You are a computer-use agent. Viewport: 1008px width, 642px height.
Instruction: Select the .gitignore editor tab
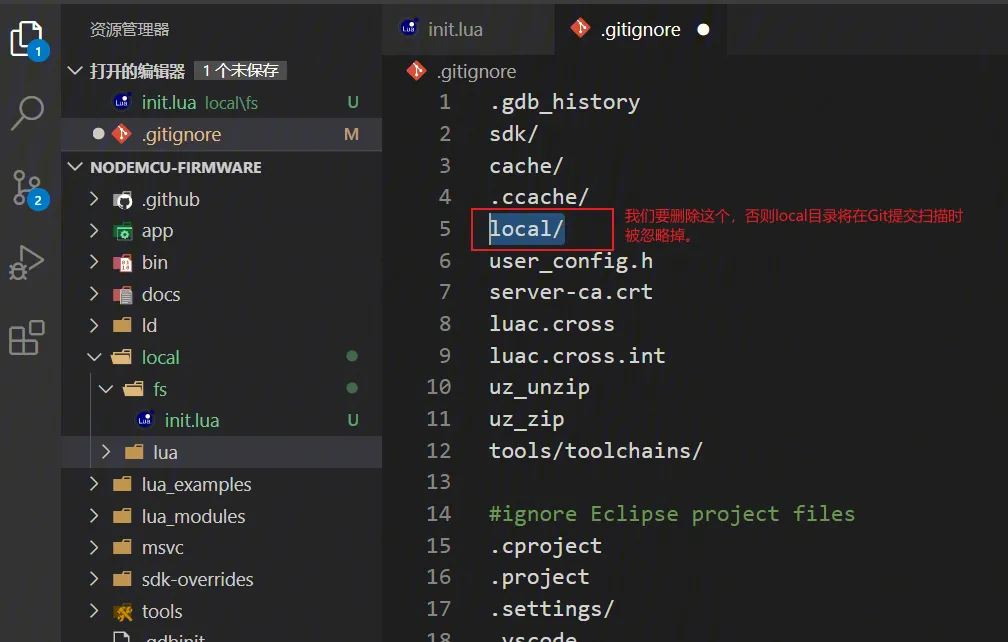point(640,29)
